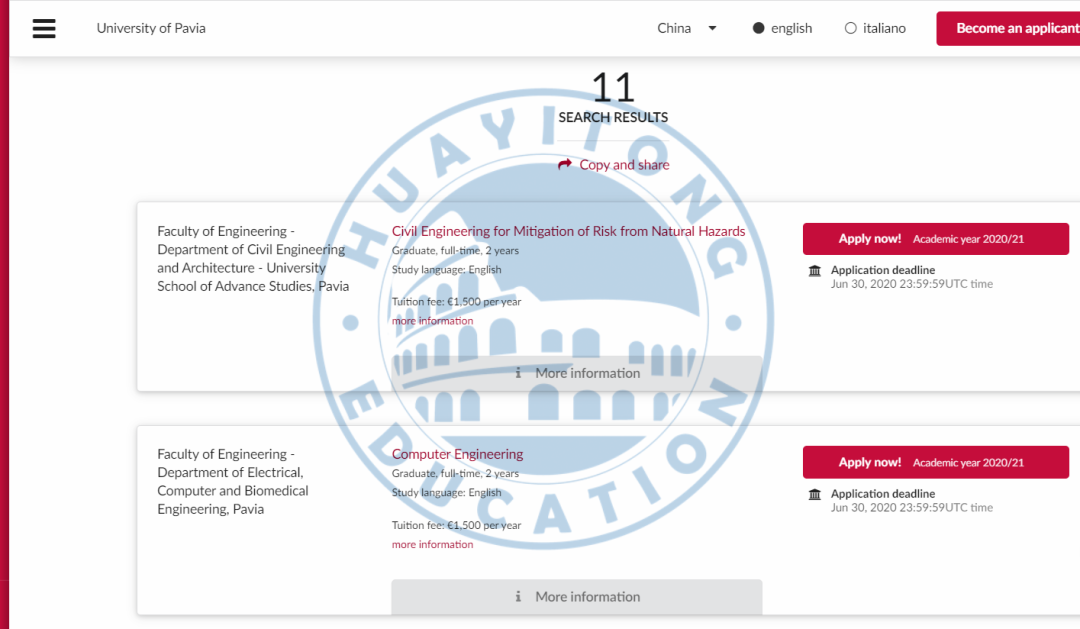The height and width of the screenshot is (629, 1080).
Task: Click Computer Engineering 'Jun 30, 2020 23:59:59UTC time' text
Action: (912, 508)
